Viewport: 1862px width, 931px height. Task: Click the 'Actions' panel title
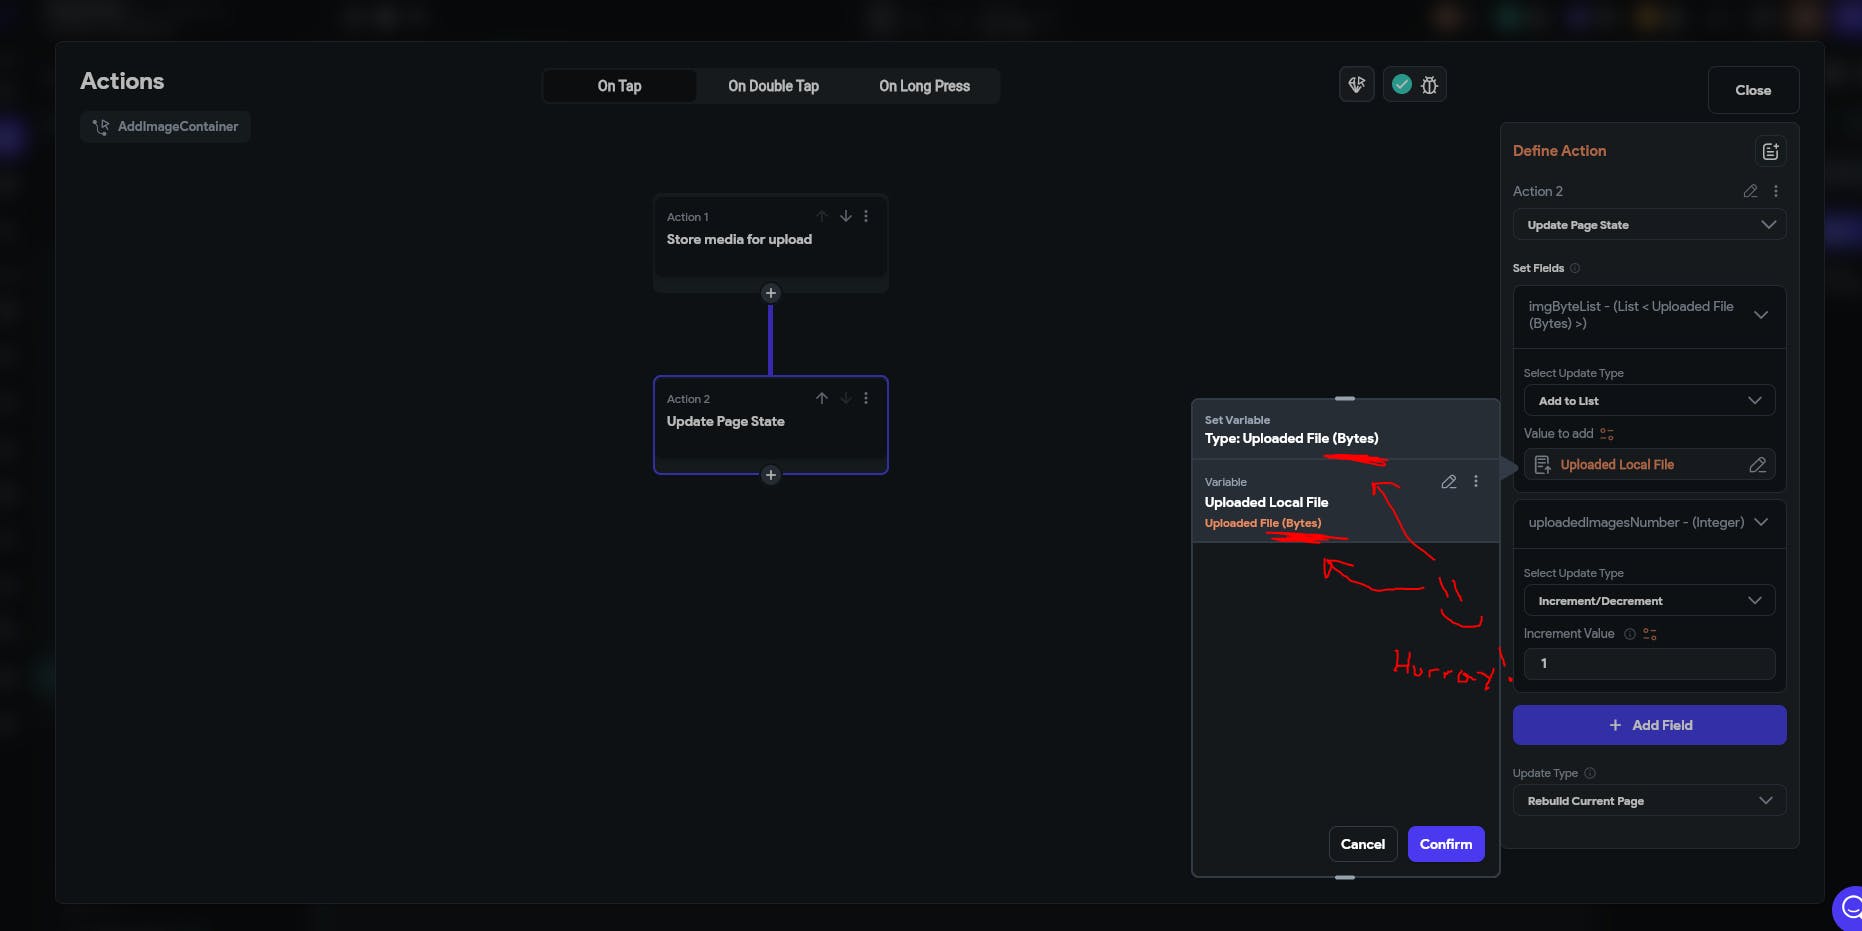[x=122, y=81]
